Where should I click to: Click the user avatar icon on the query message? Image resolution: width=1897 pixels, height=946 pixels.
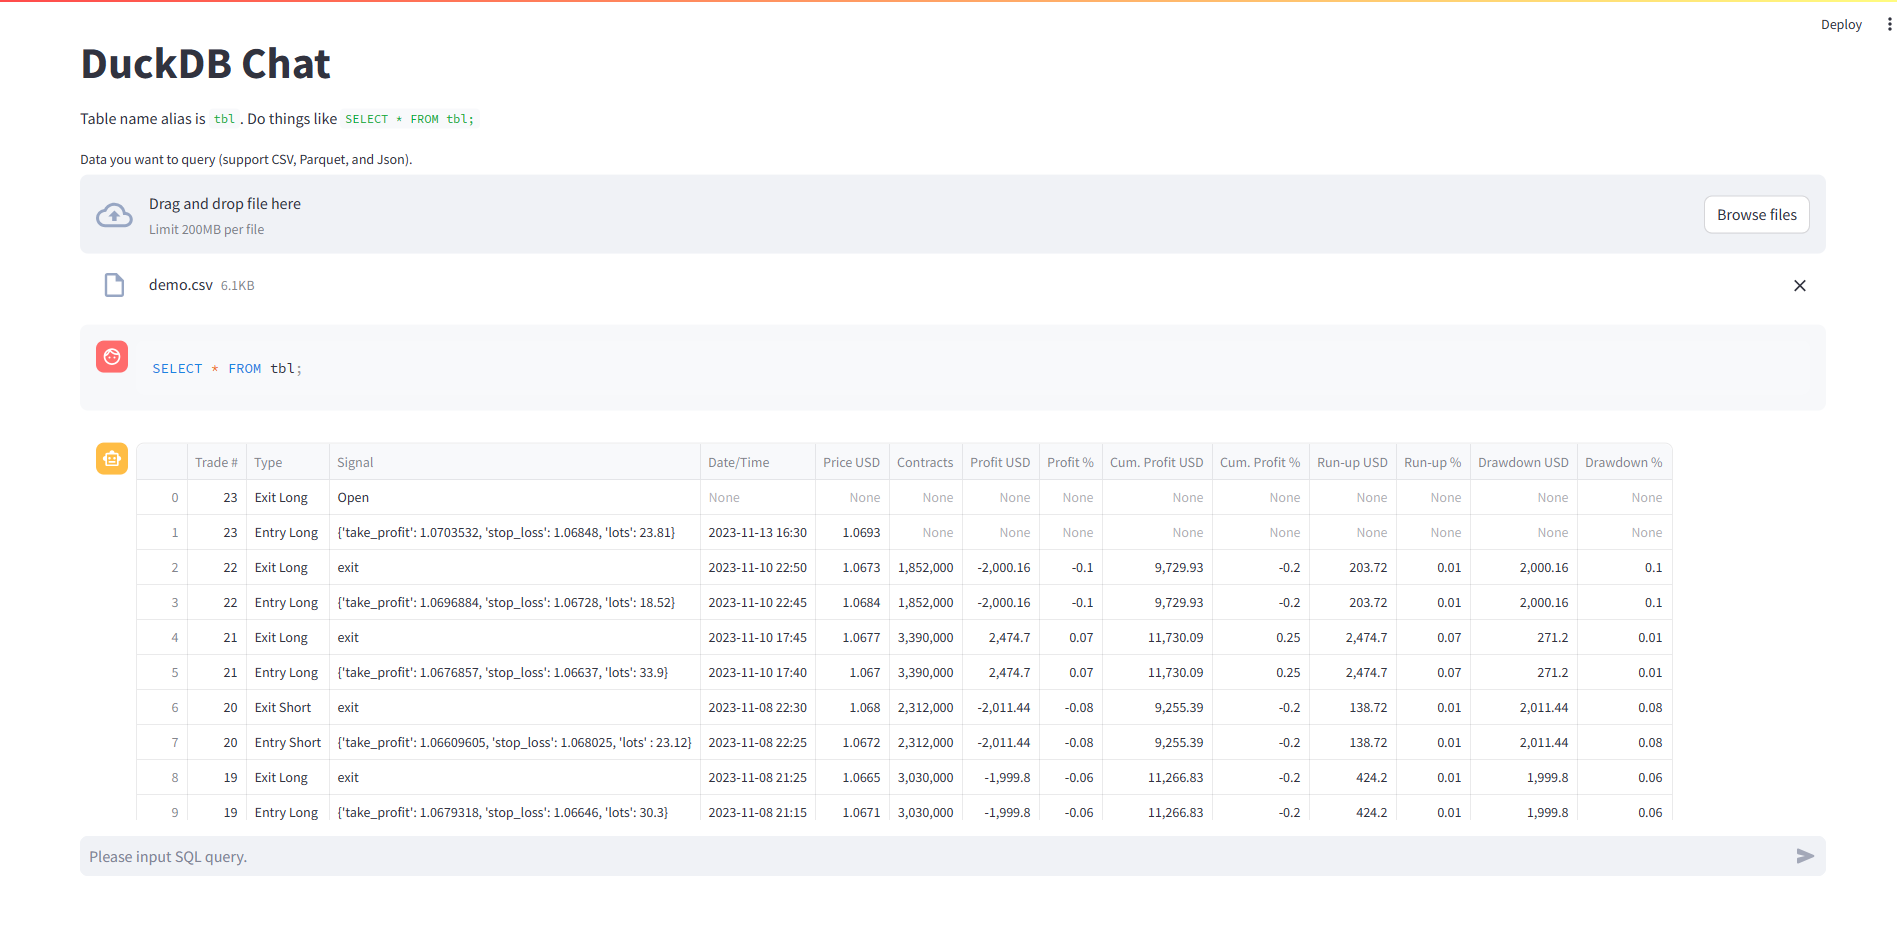(x=112, y=356)
